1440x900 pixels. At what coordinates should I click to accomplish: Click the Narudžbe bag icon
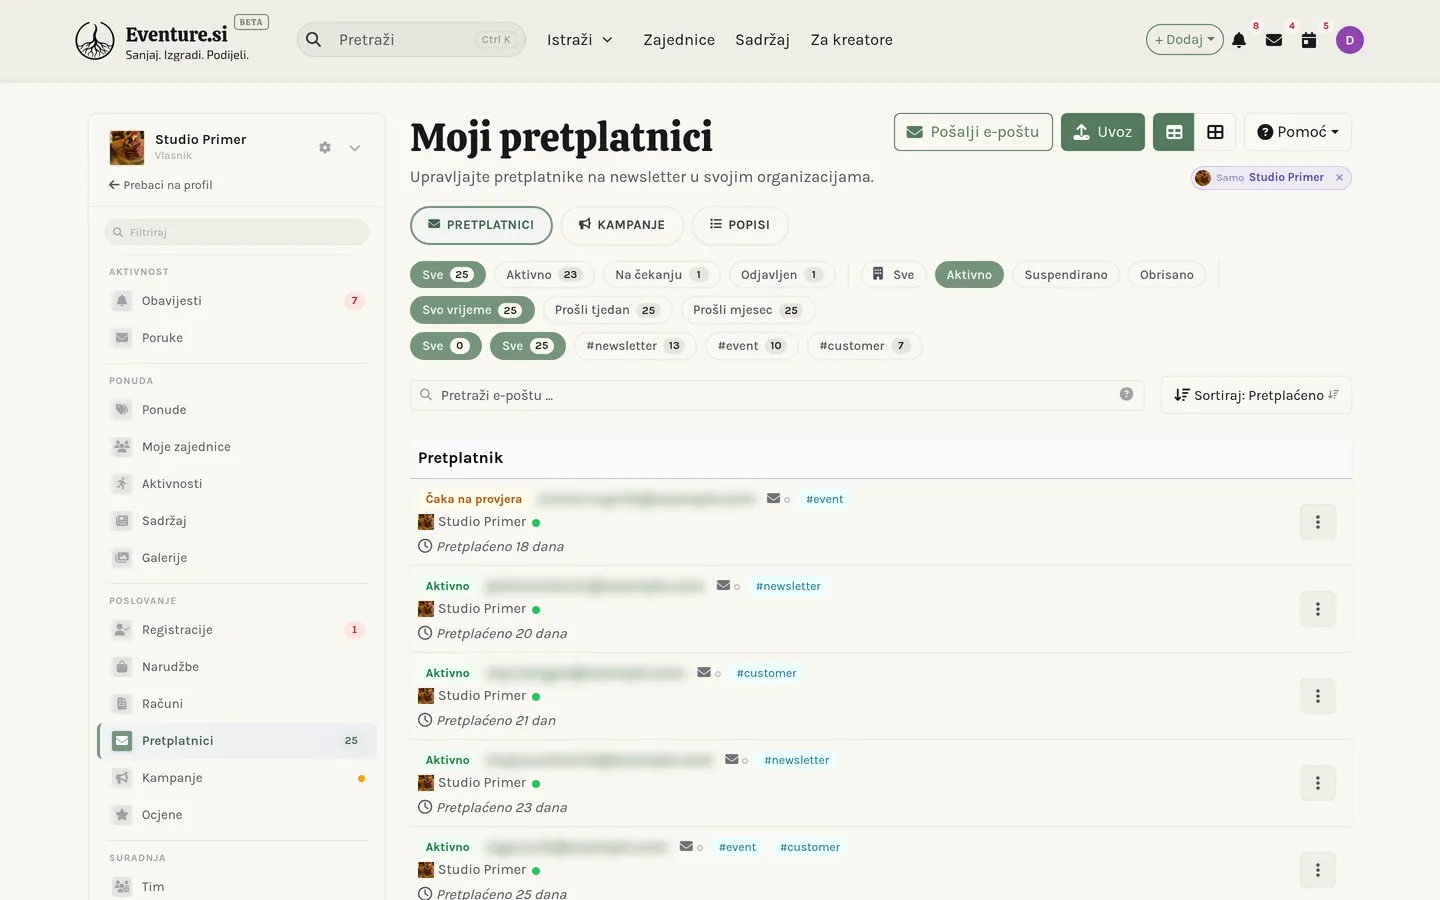click(x=122, y=667)
